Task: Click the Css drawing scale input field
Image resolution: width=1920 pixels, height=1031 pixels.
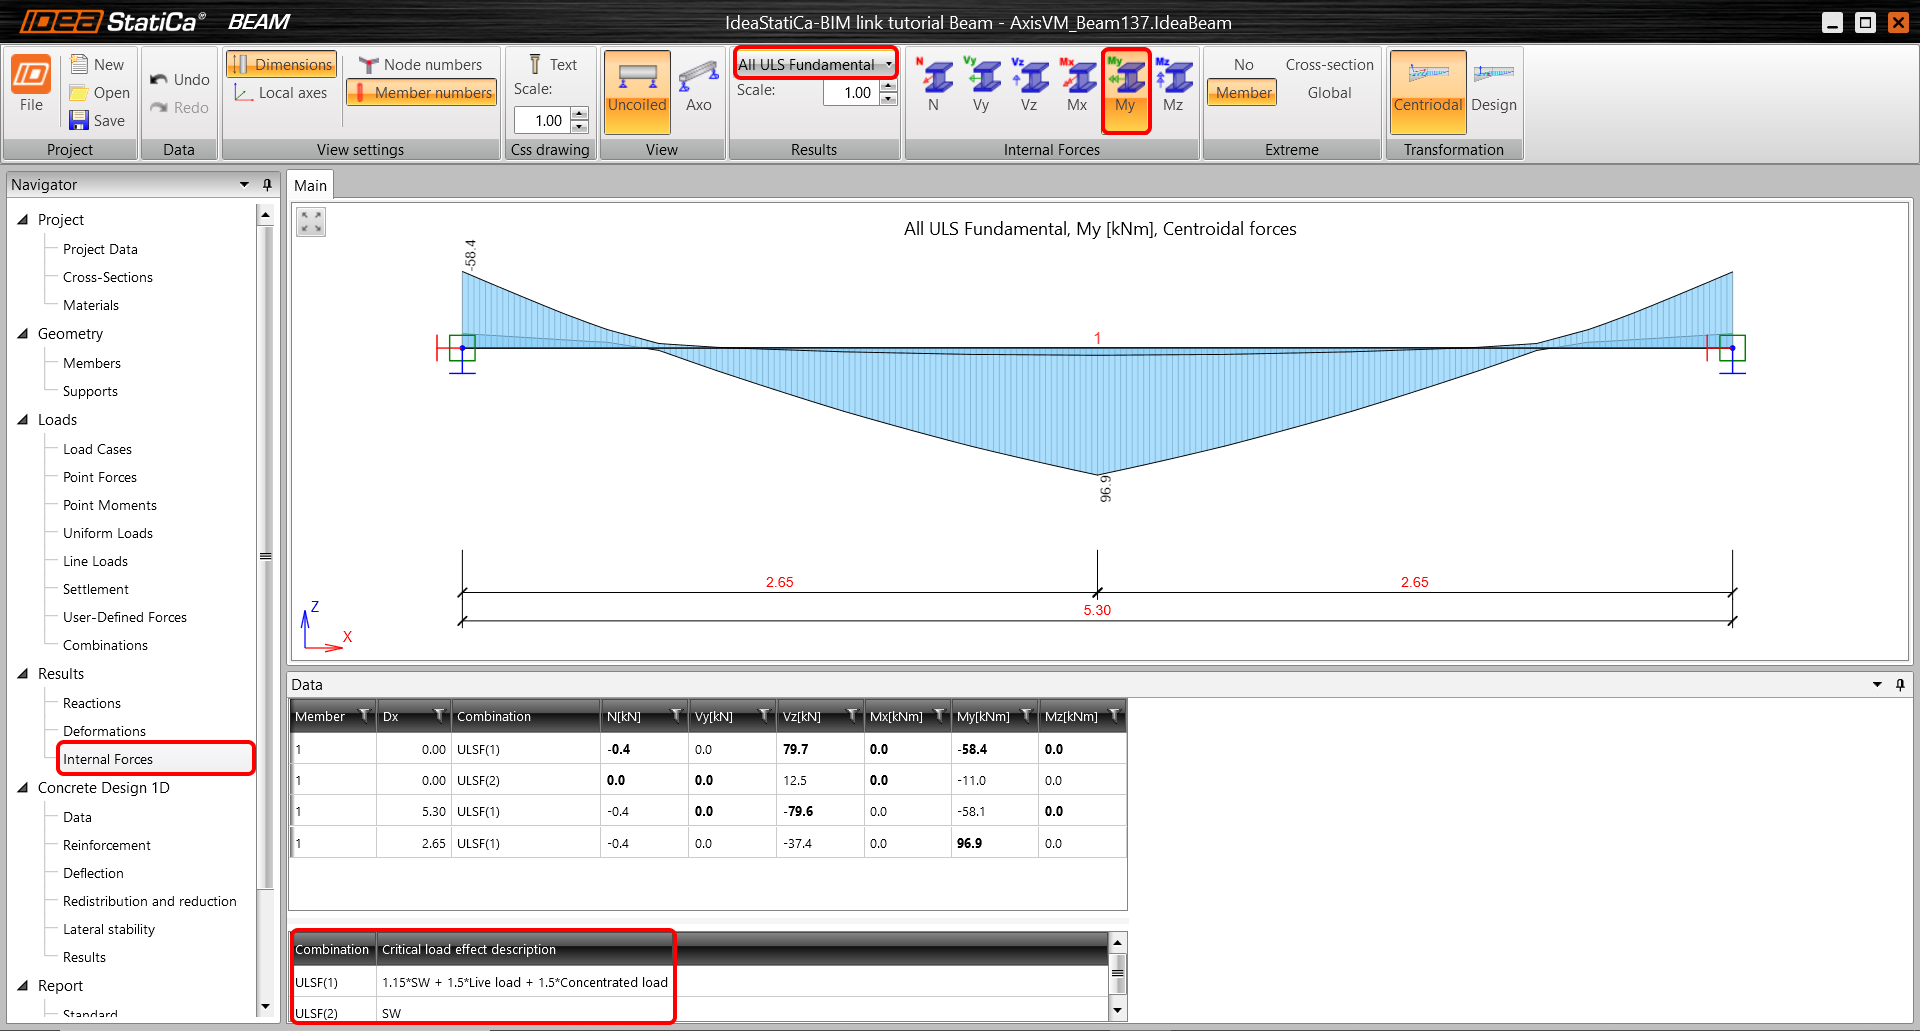Action: 541,121
